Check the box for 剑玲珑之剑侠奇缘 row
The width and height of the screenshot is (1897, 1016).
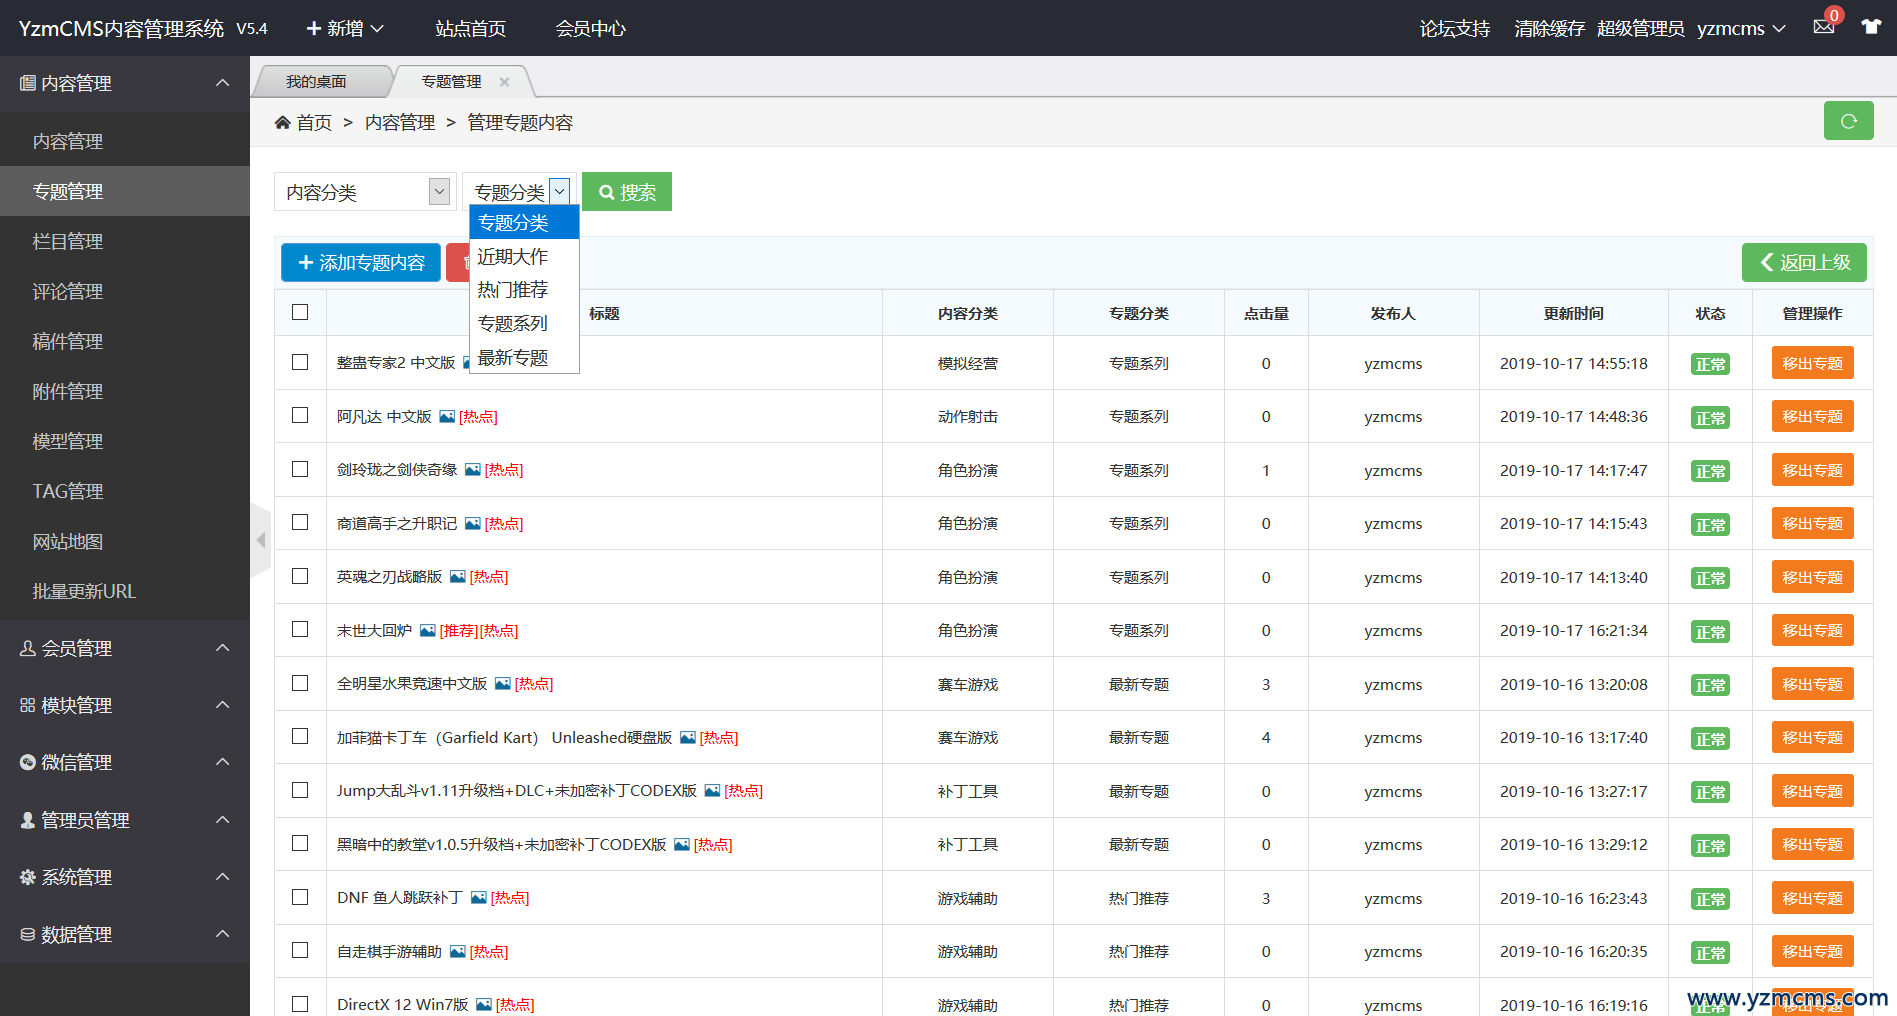[x=300, y=469]
